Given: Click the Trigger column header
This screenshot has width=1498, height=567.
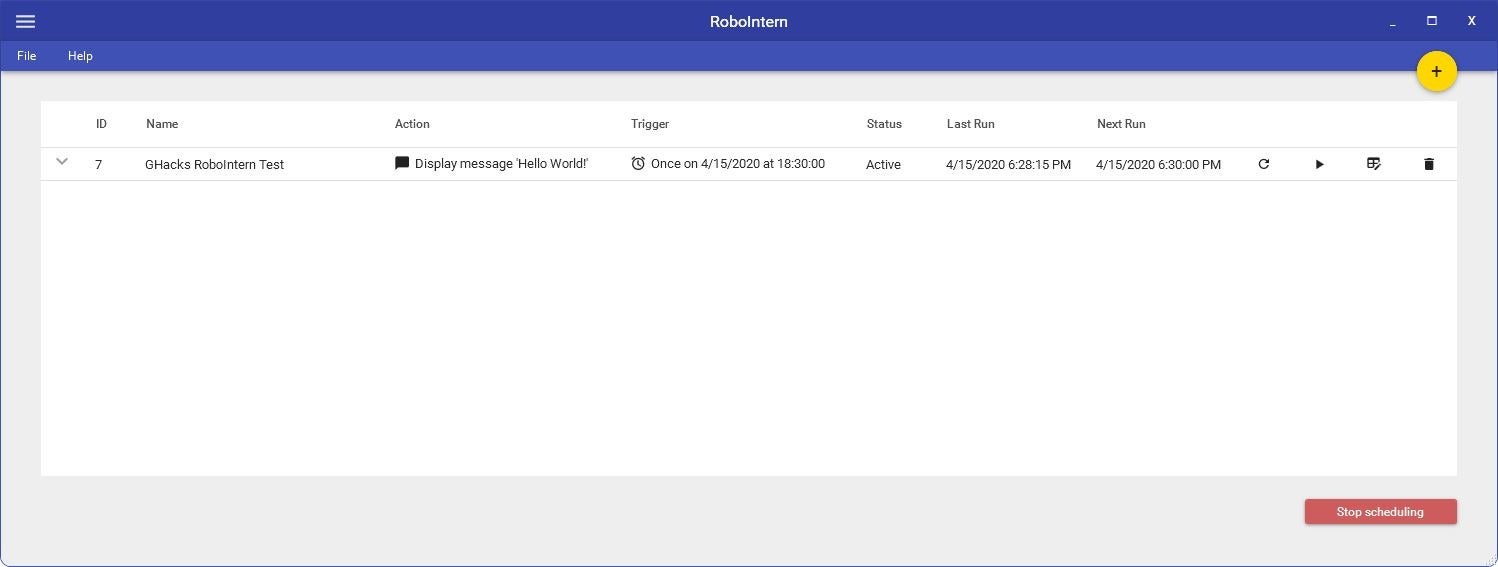Looking at the screenshot, I should pyautogui.click(x=650, y=124).
